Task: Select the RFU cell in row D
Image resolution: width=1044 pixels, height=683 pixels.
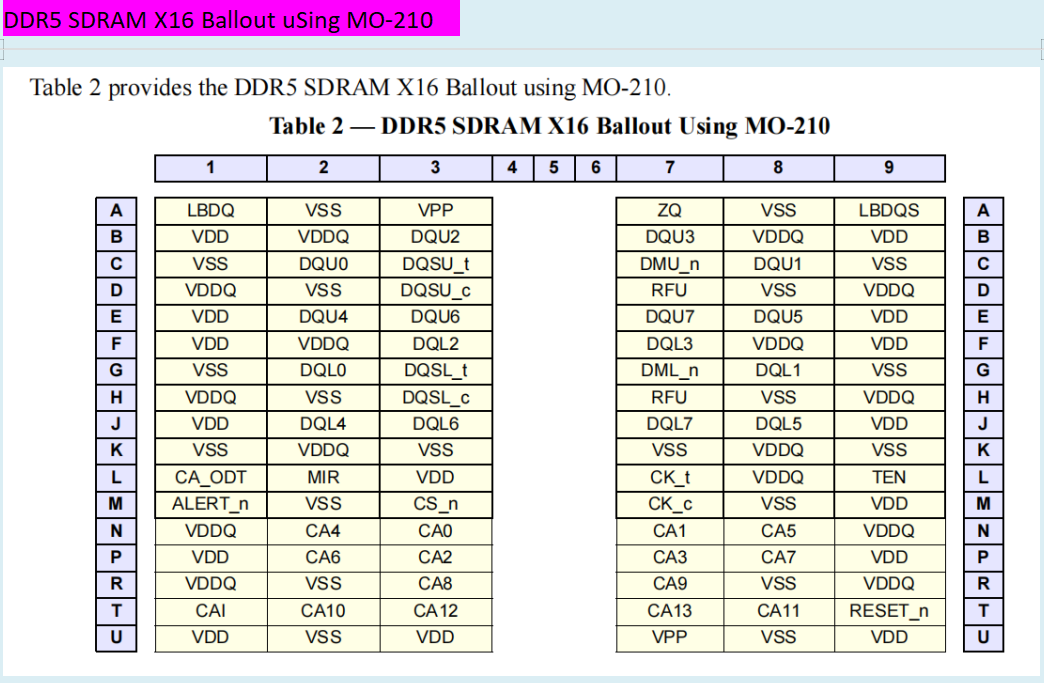Action: coord(669,290)
